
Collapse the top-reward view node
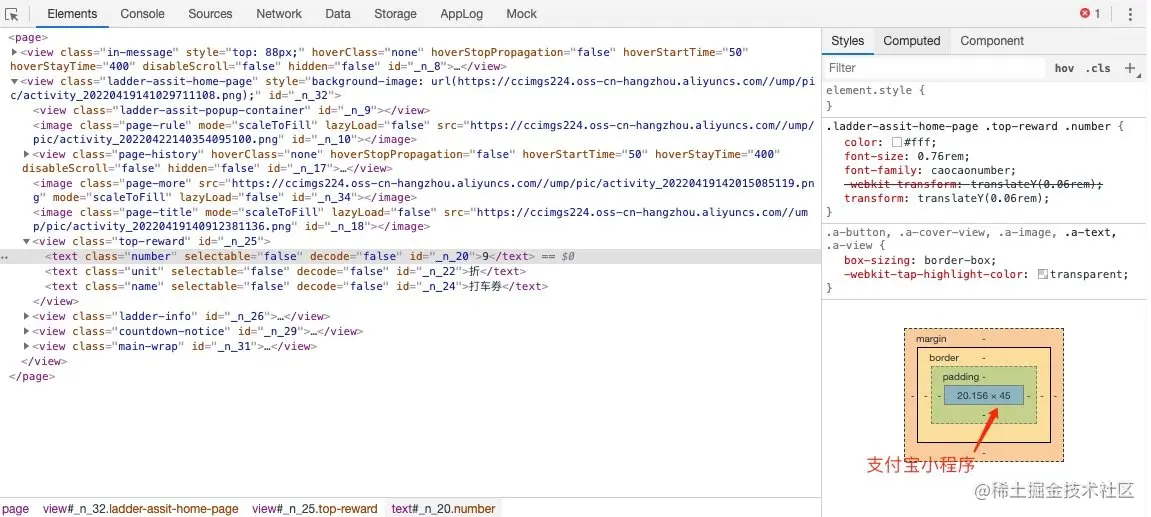coord(26,242)
